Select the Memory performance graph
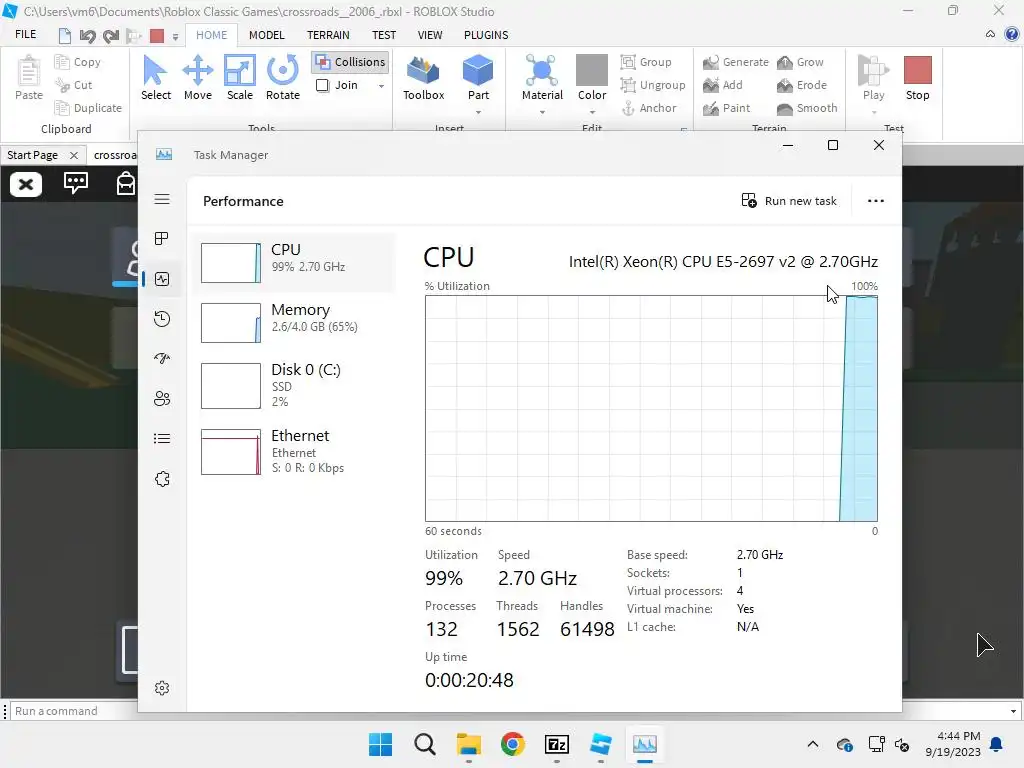This screenshot has width=1024, height=768. pyautogui.click(x=294, y=322)
